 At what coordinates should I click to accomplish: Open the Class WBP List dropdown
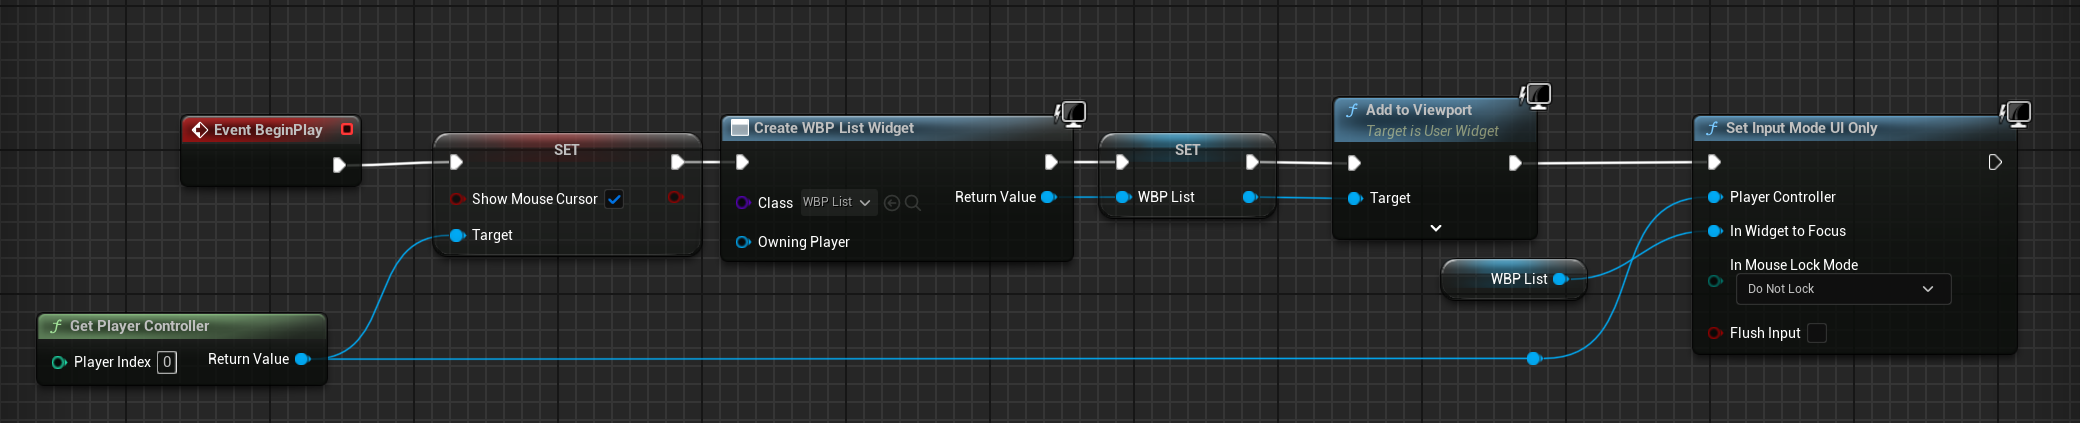tap(838, 202)
